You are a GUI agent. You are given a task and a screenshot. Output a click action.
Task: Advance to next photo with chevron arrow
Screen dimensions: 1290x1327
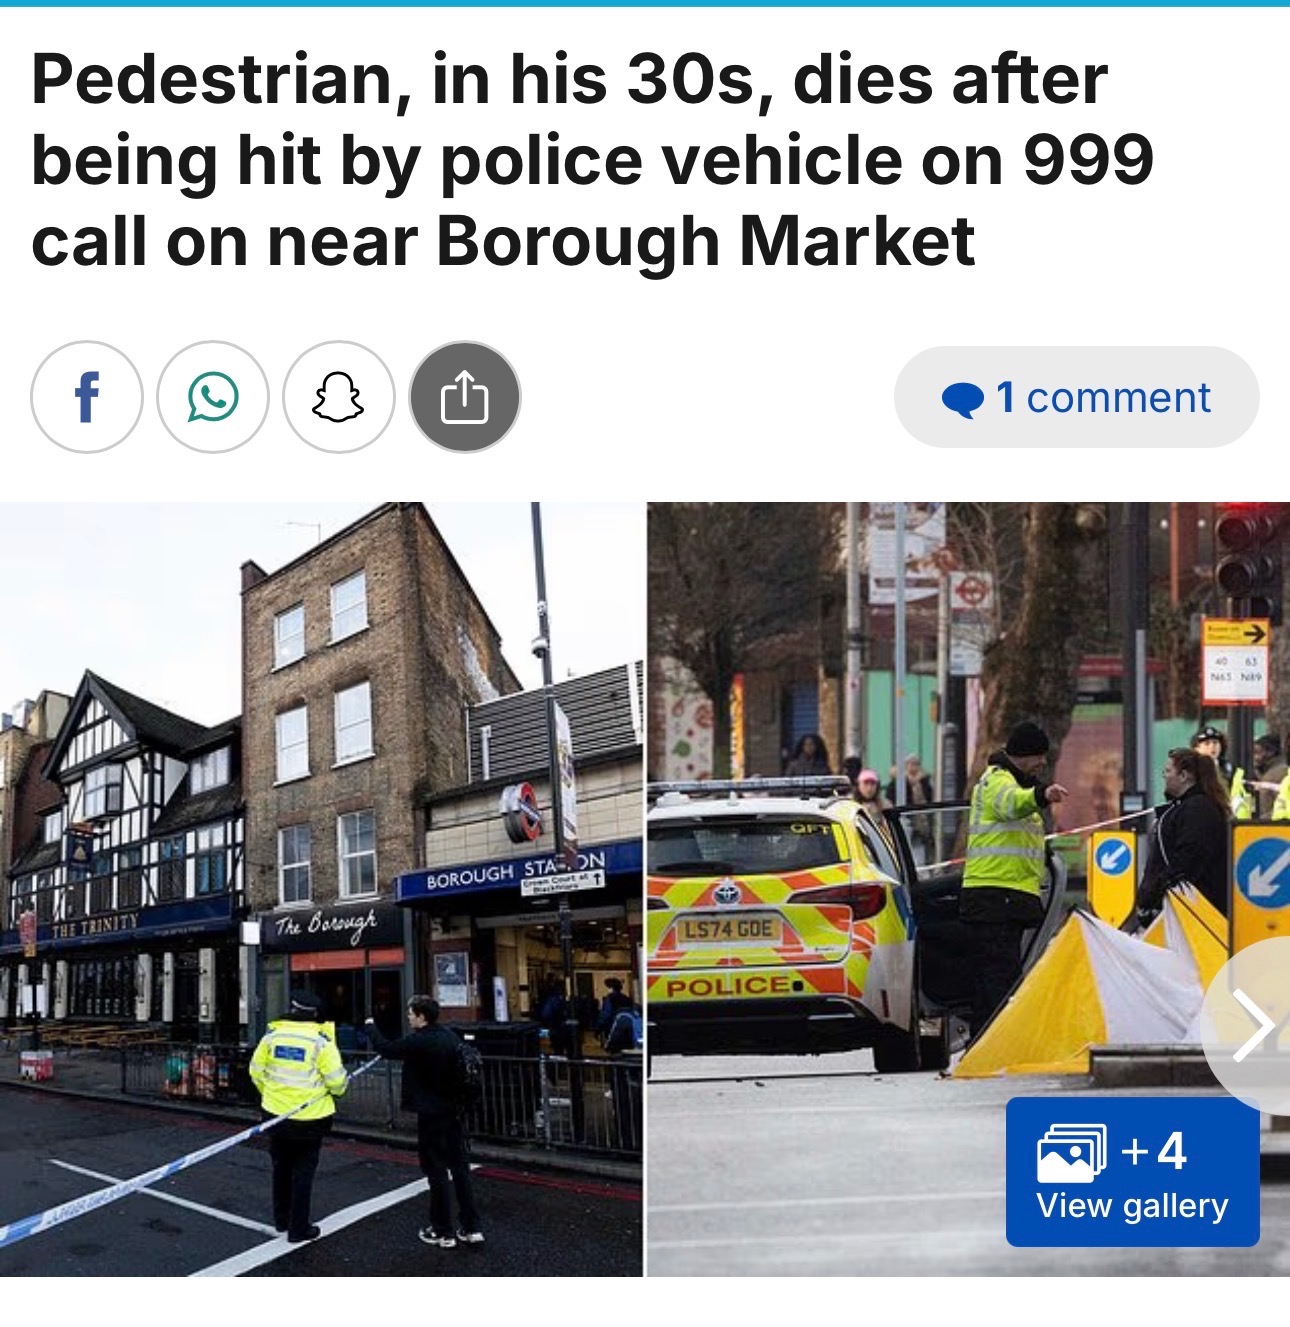1251,1026
